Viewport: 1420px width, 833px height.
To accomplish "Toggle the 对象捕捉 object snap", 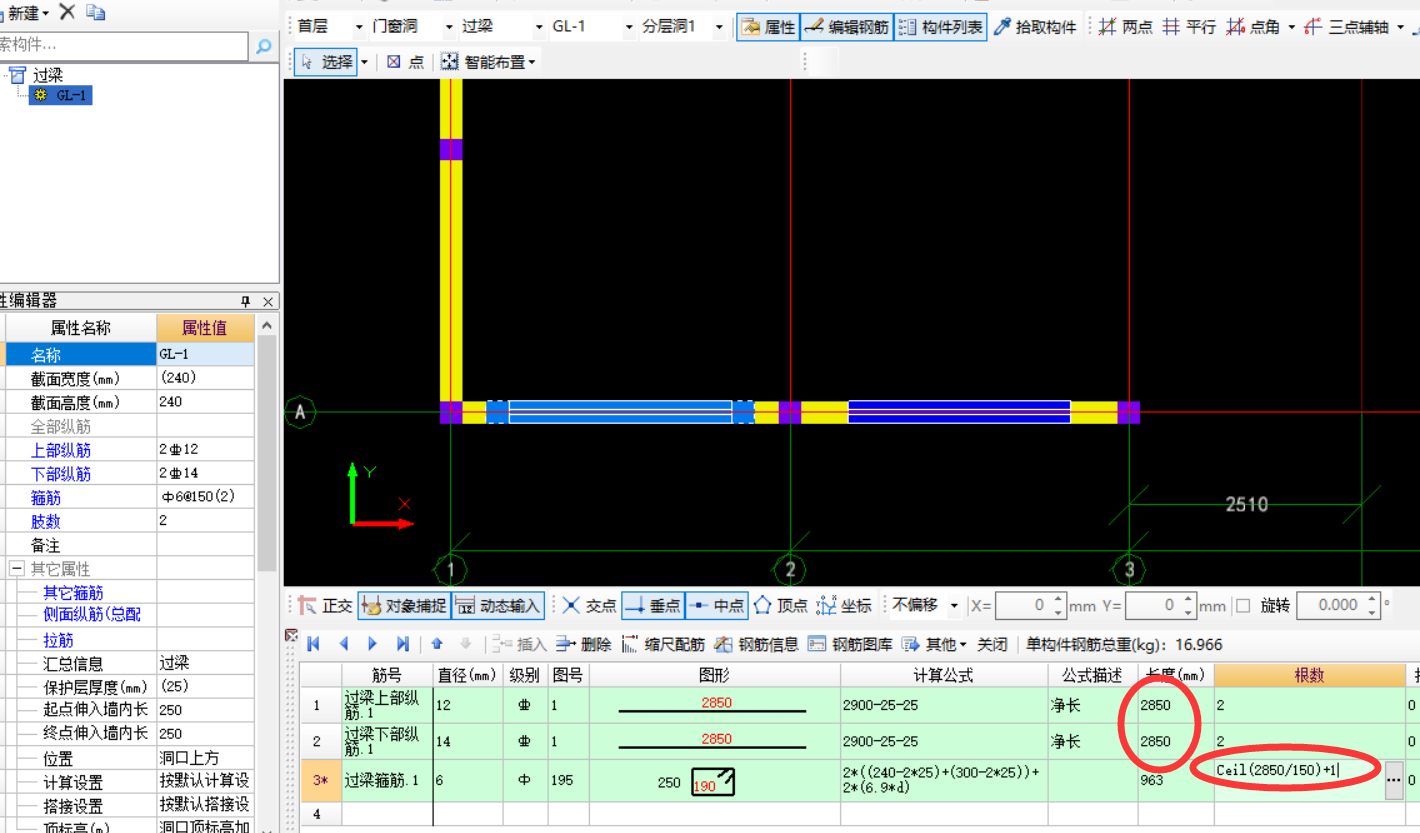I will [x=404, y=605].
